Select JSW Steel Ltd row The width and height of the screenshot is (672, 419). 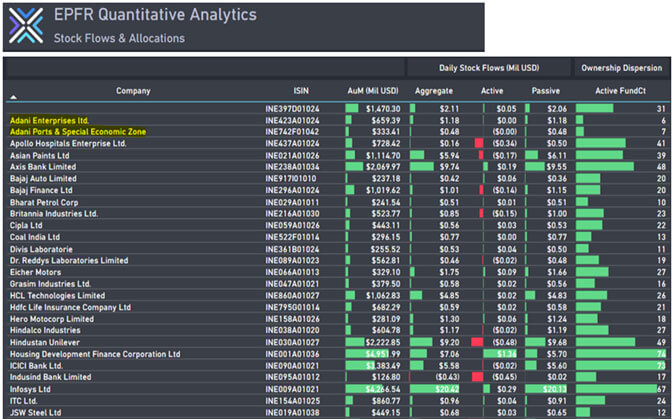(338, 413)
